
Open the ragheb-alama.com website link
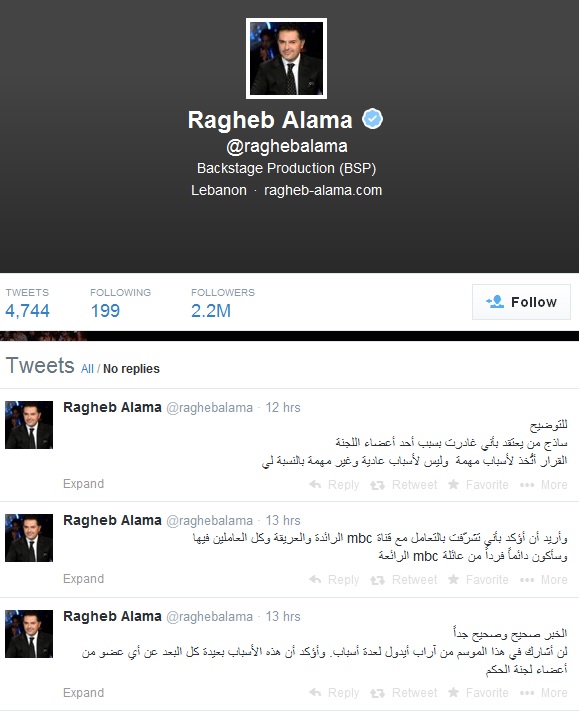click(x=323, y=190)
